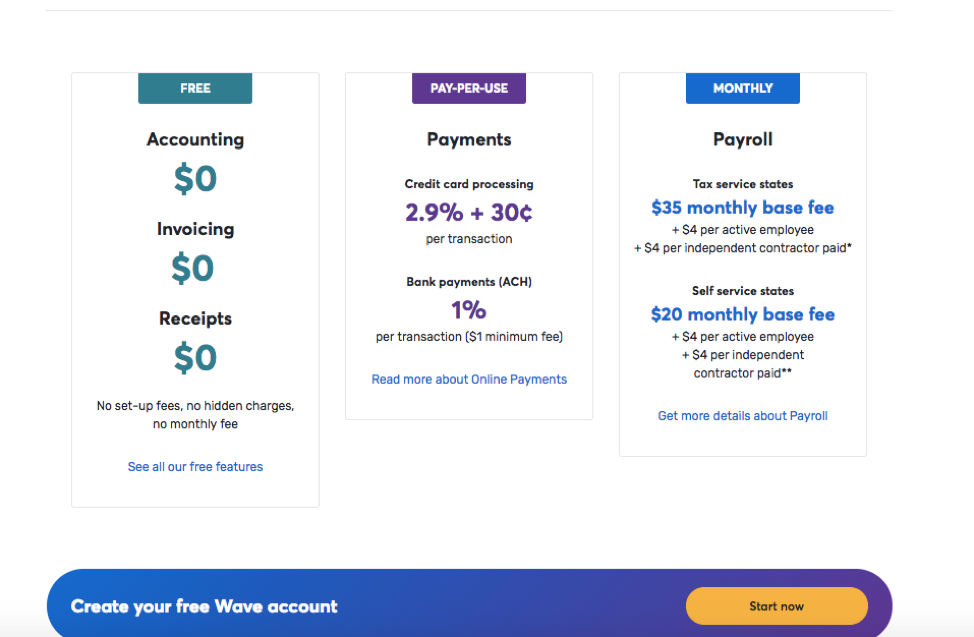Click the Start now button
974x637 pixels.
[776, 606]
